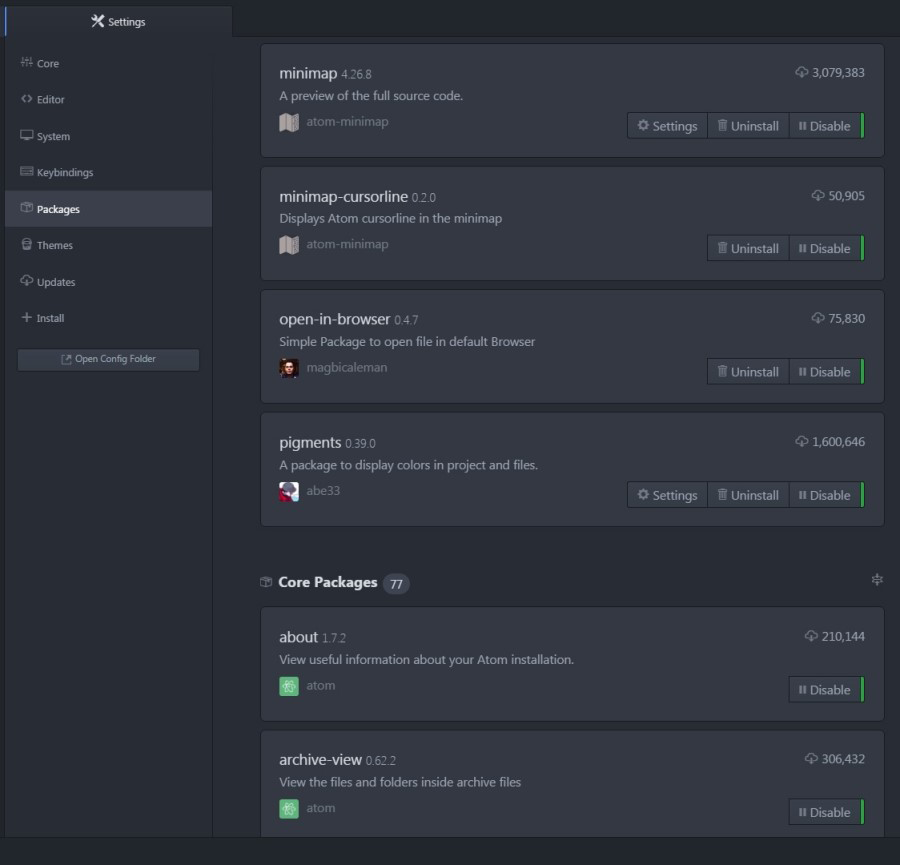Click the magbicaleman author name
900x865 pixels.
347,367
